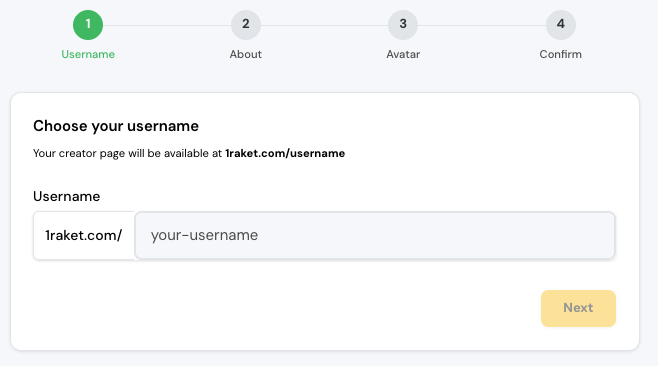This screenshot has height=366, width=658.
Task: Click the 1raket.com/ prefix box
Action: 84,235
